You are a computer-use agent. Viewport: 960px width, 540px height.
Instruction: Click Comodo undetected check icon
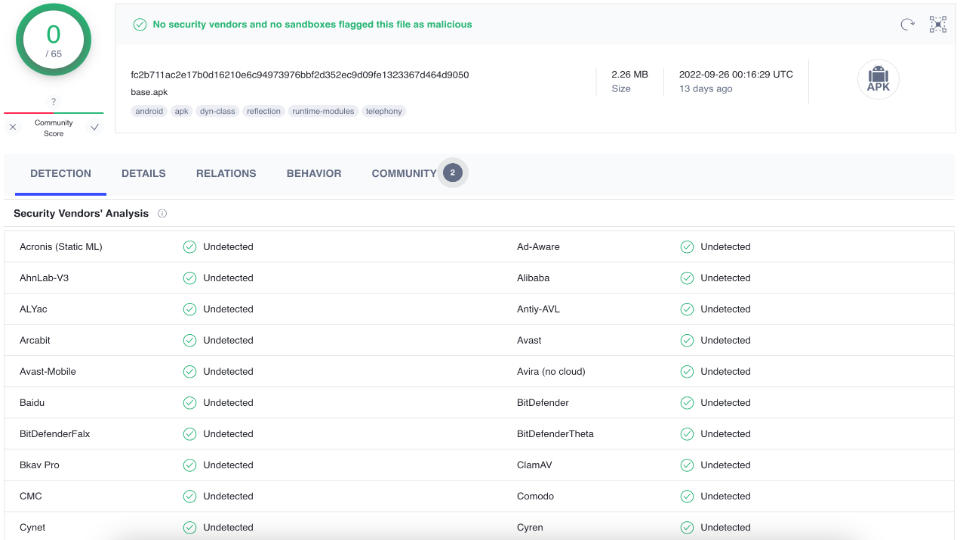pyautogui.click(x=687, y=497)
